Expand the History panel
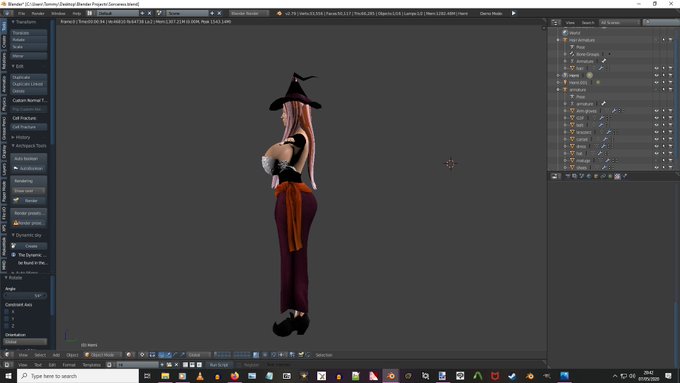680x383 pixels. (x=21, y=137)
